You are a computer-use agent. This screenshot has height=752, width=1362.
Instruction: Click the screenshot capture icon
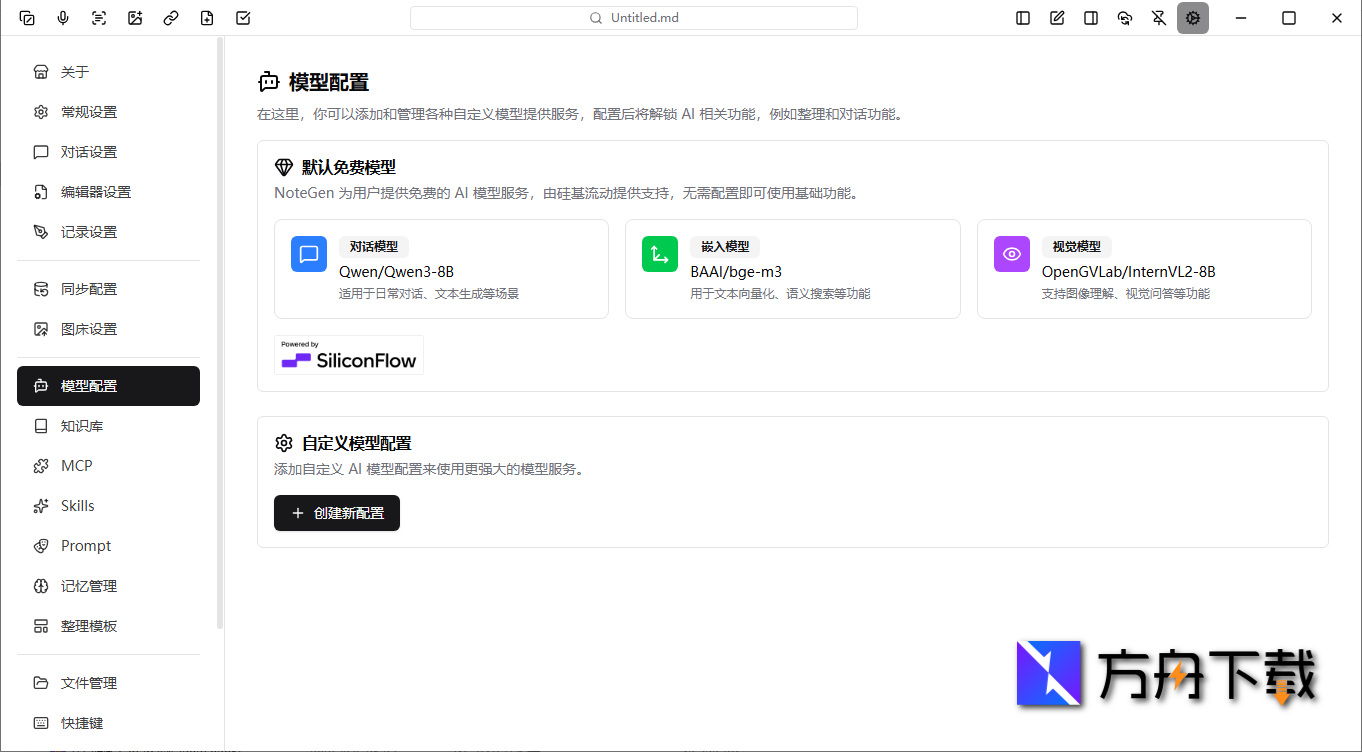(27, 17)
